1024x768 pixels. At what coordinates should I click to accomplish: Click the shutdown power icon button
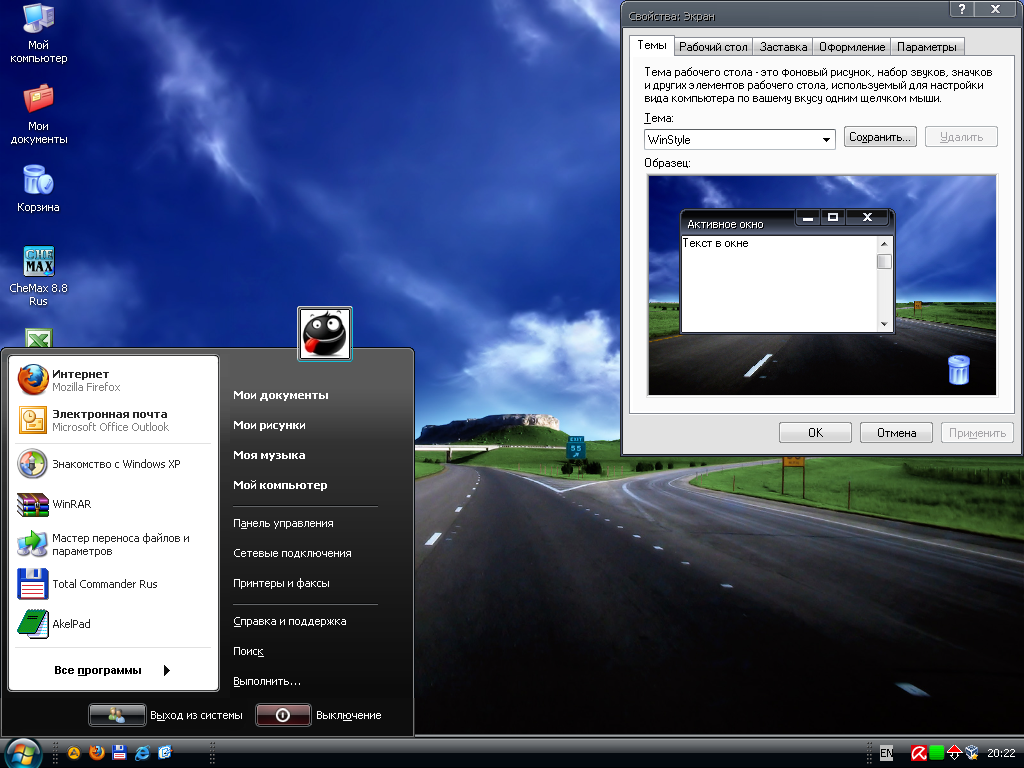pyautogui.click(x=283, y=715)
